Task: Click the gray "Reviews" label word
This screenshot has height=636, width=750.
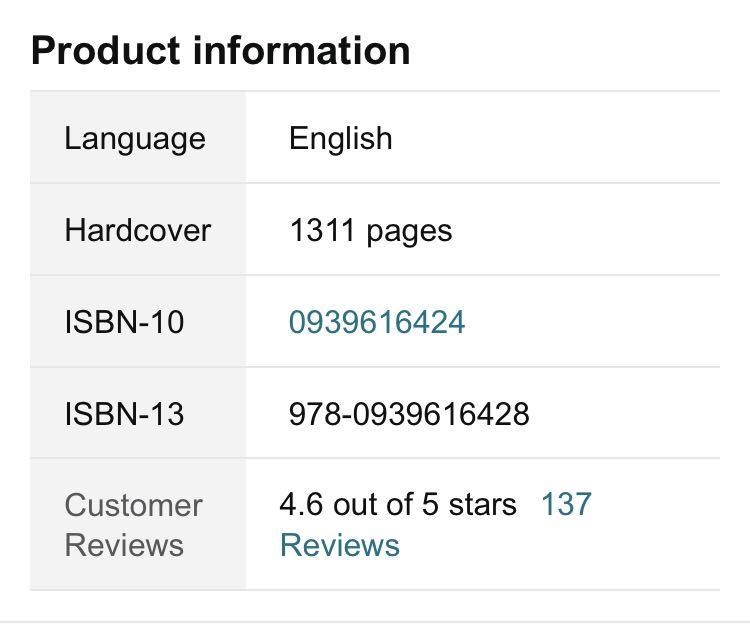Action: [x=124, y=545]
